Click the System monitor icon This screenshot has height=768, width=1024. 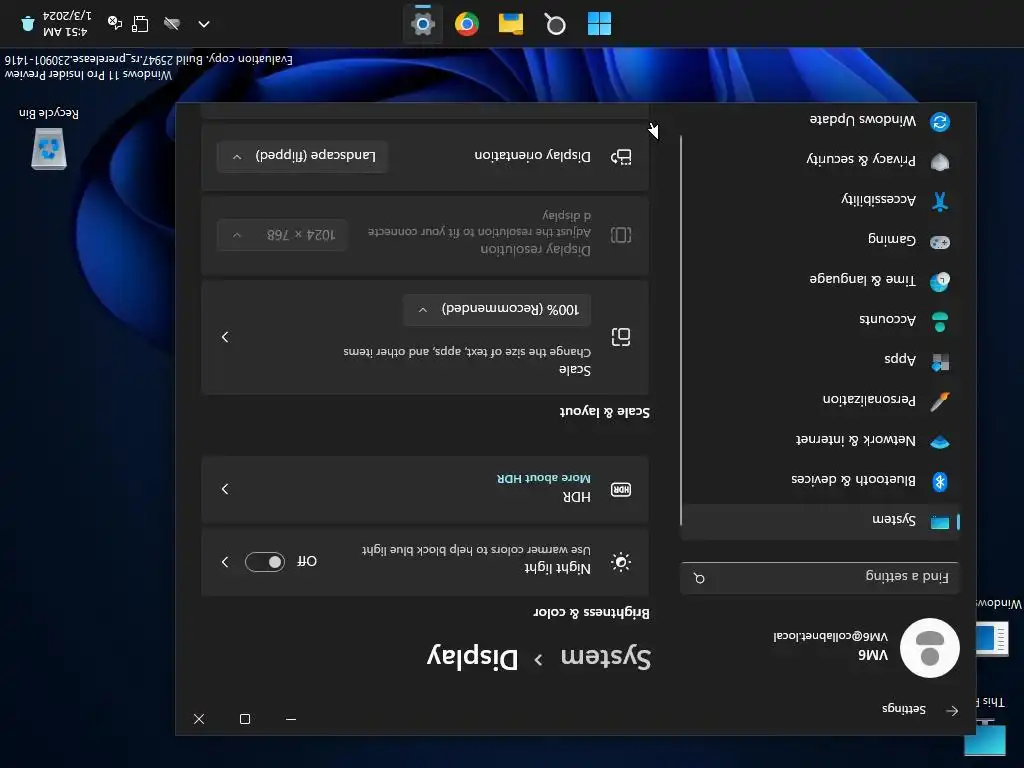pos(940,522)
